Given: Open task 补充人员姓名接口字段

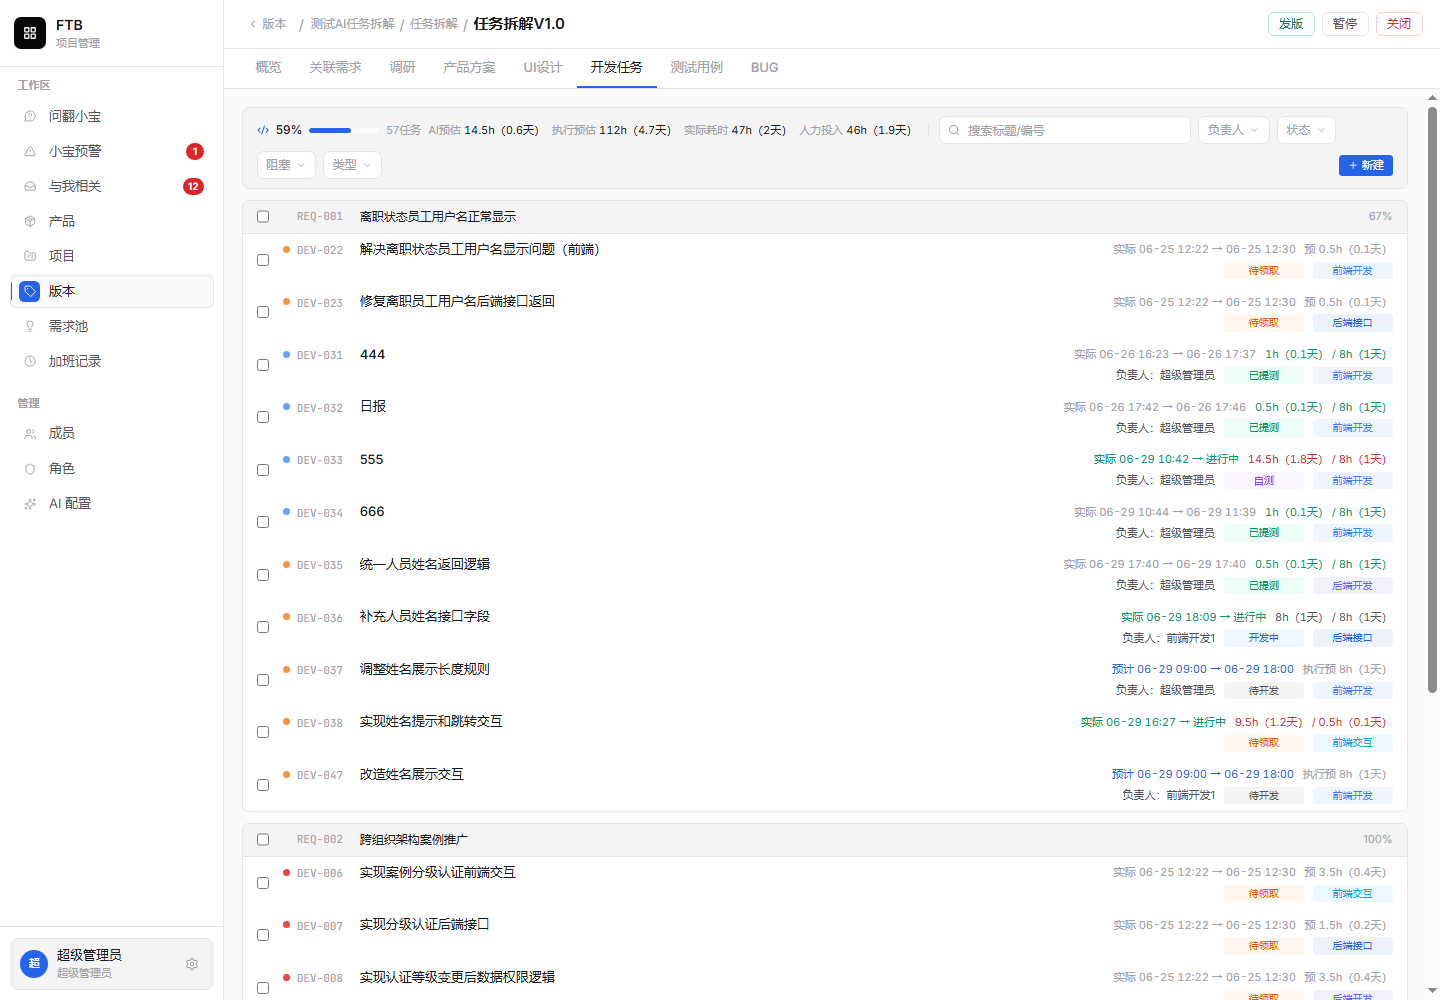Looking at the screenshot, I should (425, 616).
